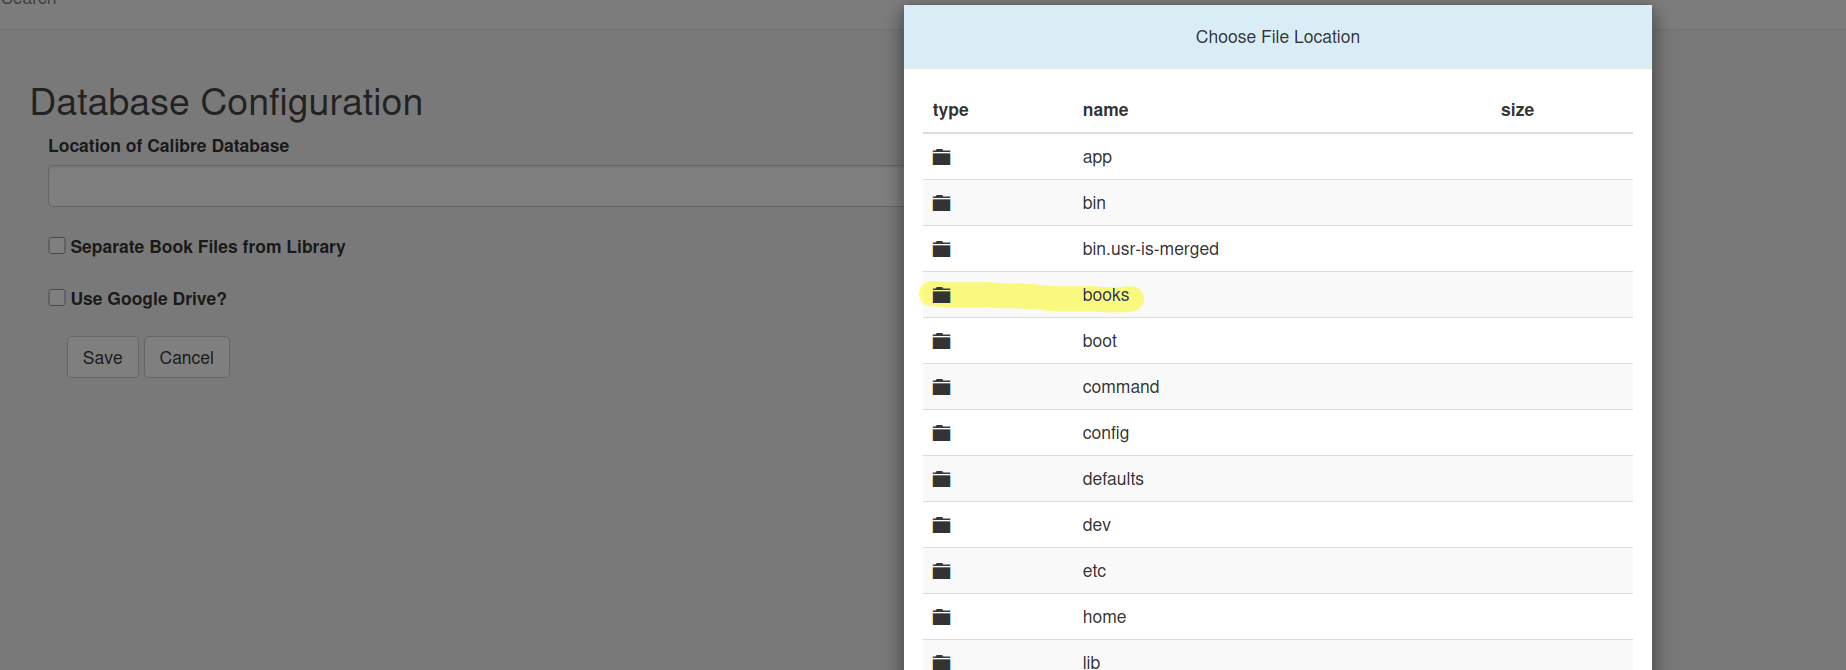Click the folder icon beside app

click(x=941, y=157)
